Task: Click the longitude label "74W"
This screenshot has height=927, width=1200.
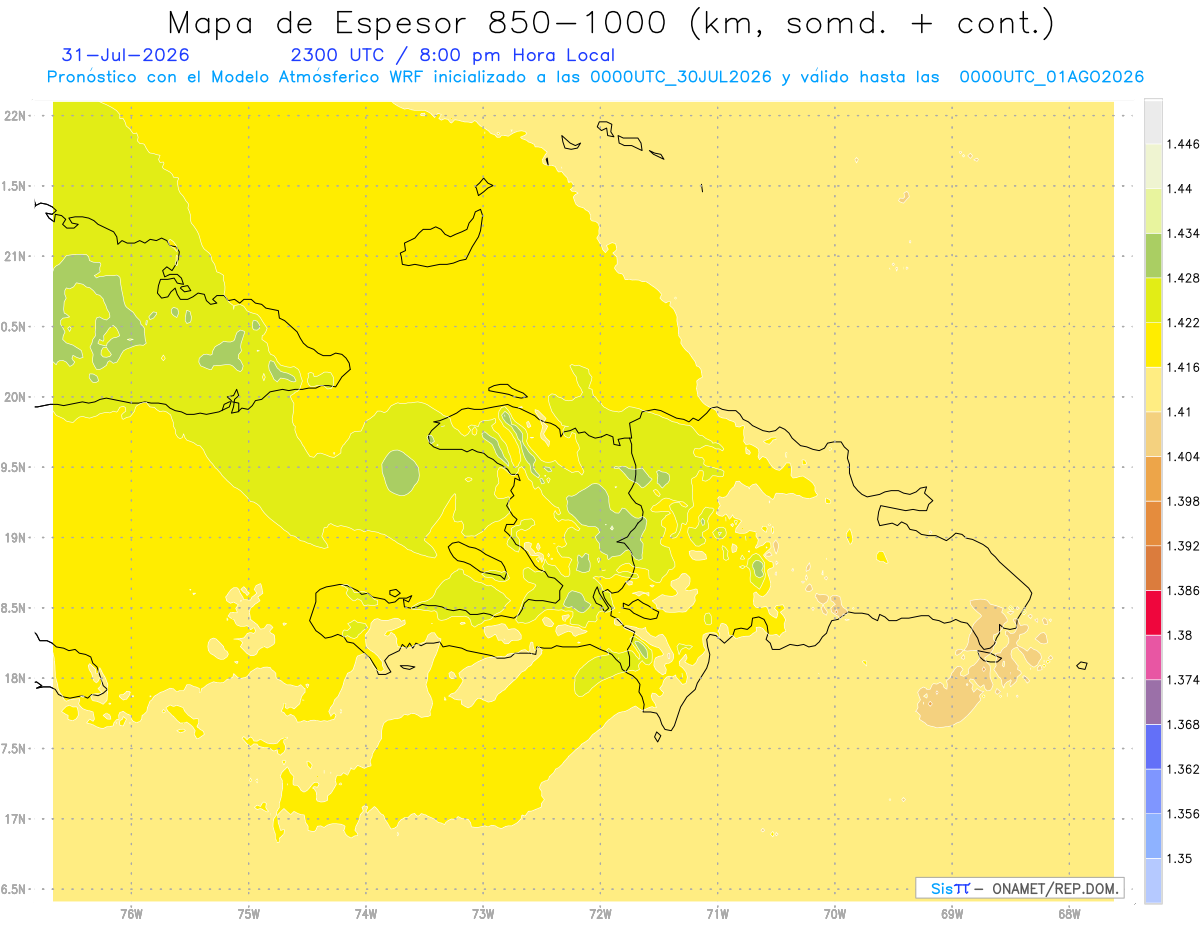Action: (x=365, y=913)
